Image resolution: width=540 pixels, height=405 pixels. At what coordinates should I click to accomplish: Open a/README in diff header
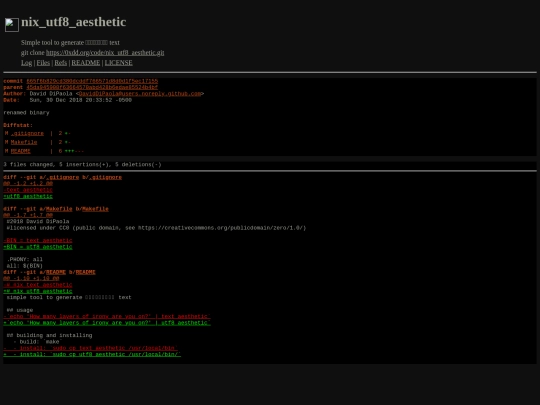tap(55, 272)
